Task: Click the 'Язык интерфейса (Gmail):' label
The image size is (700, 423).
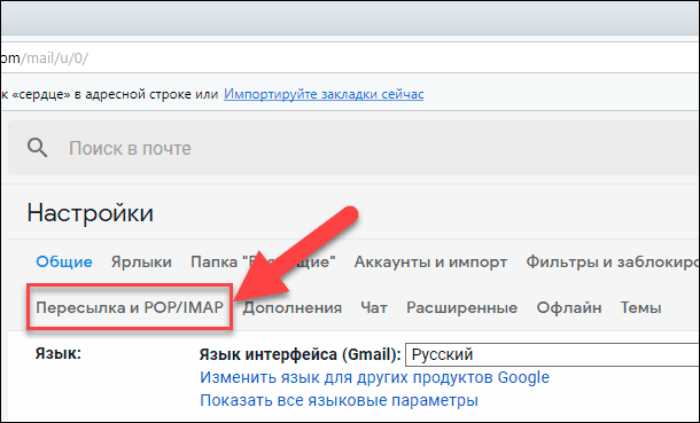Action: [x=300, y=355]
